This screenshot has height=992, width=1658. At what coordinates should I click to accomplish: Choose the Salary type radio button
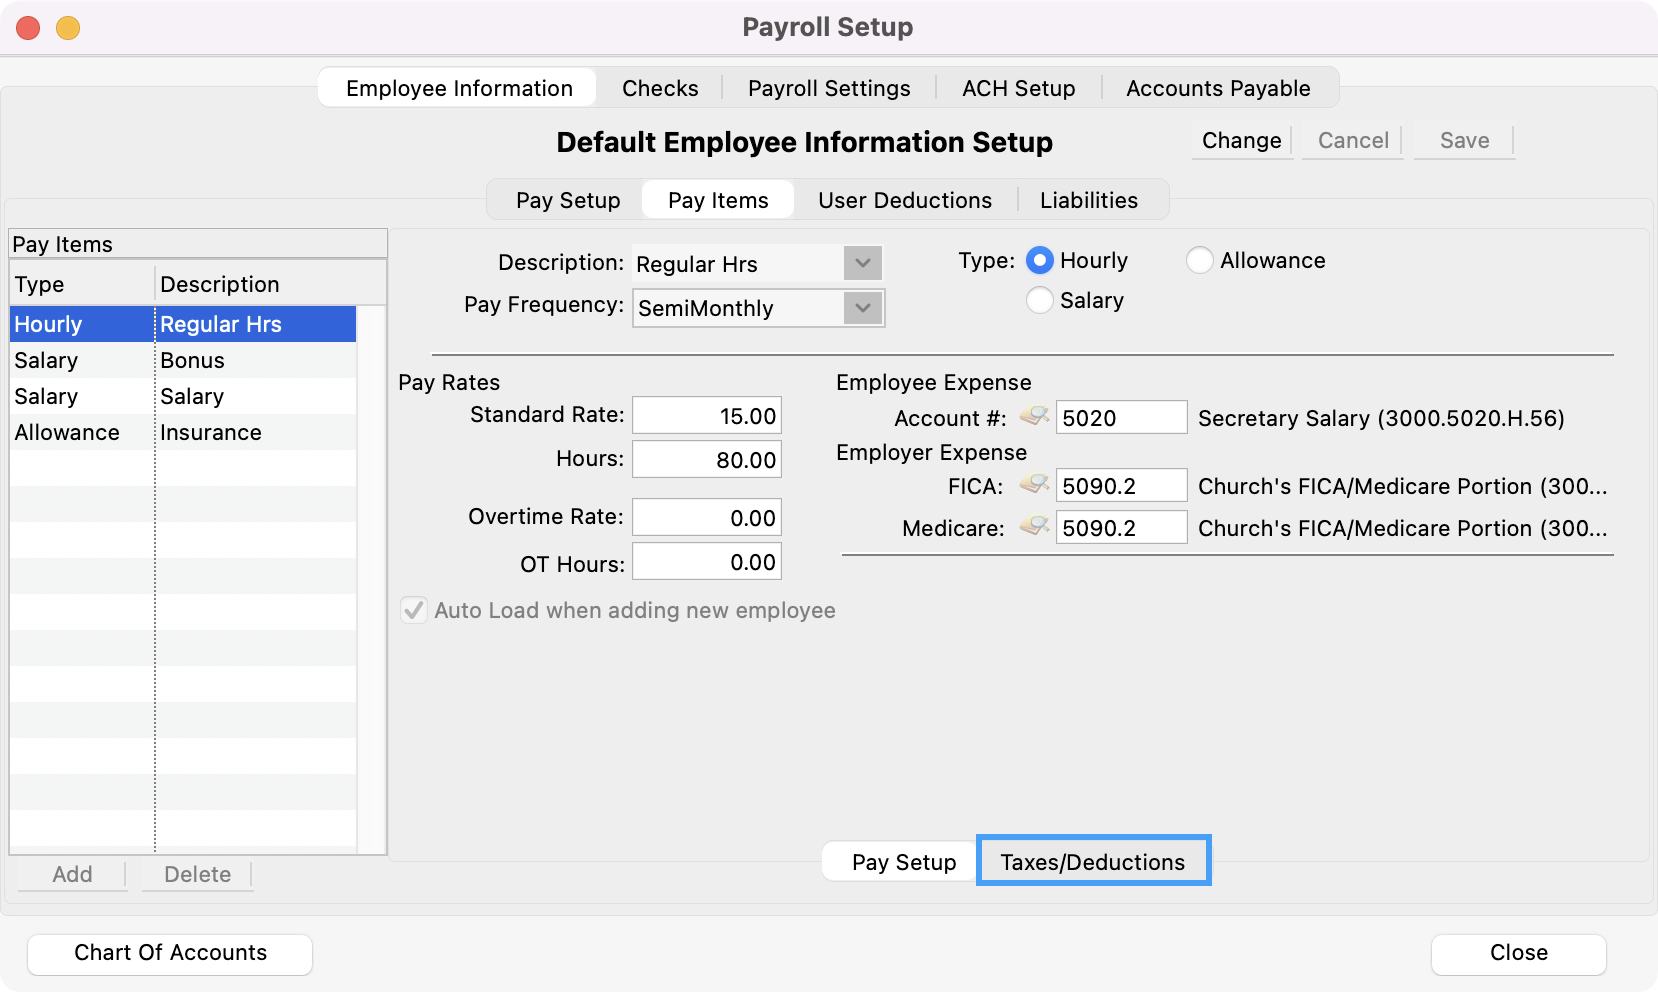1040,301
